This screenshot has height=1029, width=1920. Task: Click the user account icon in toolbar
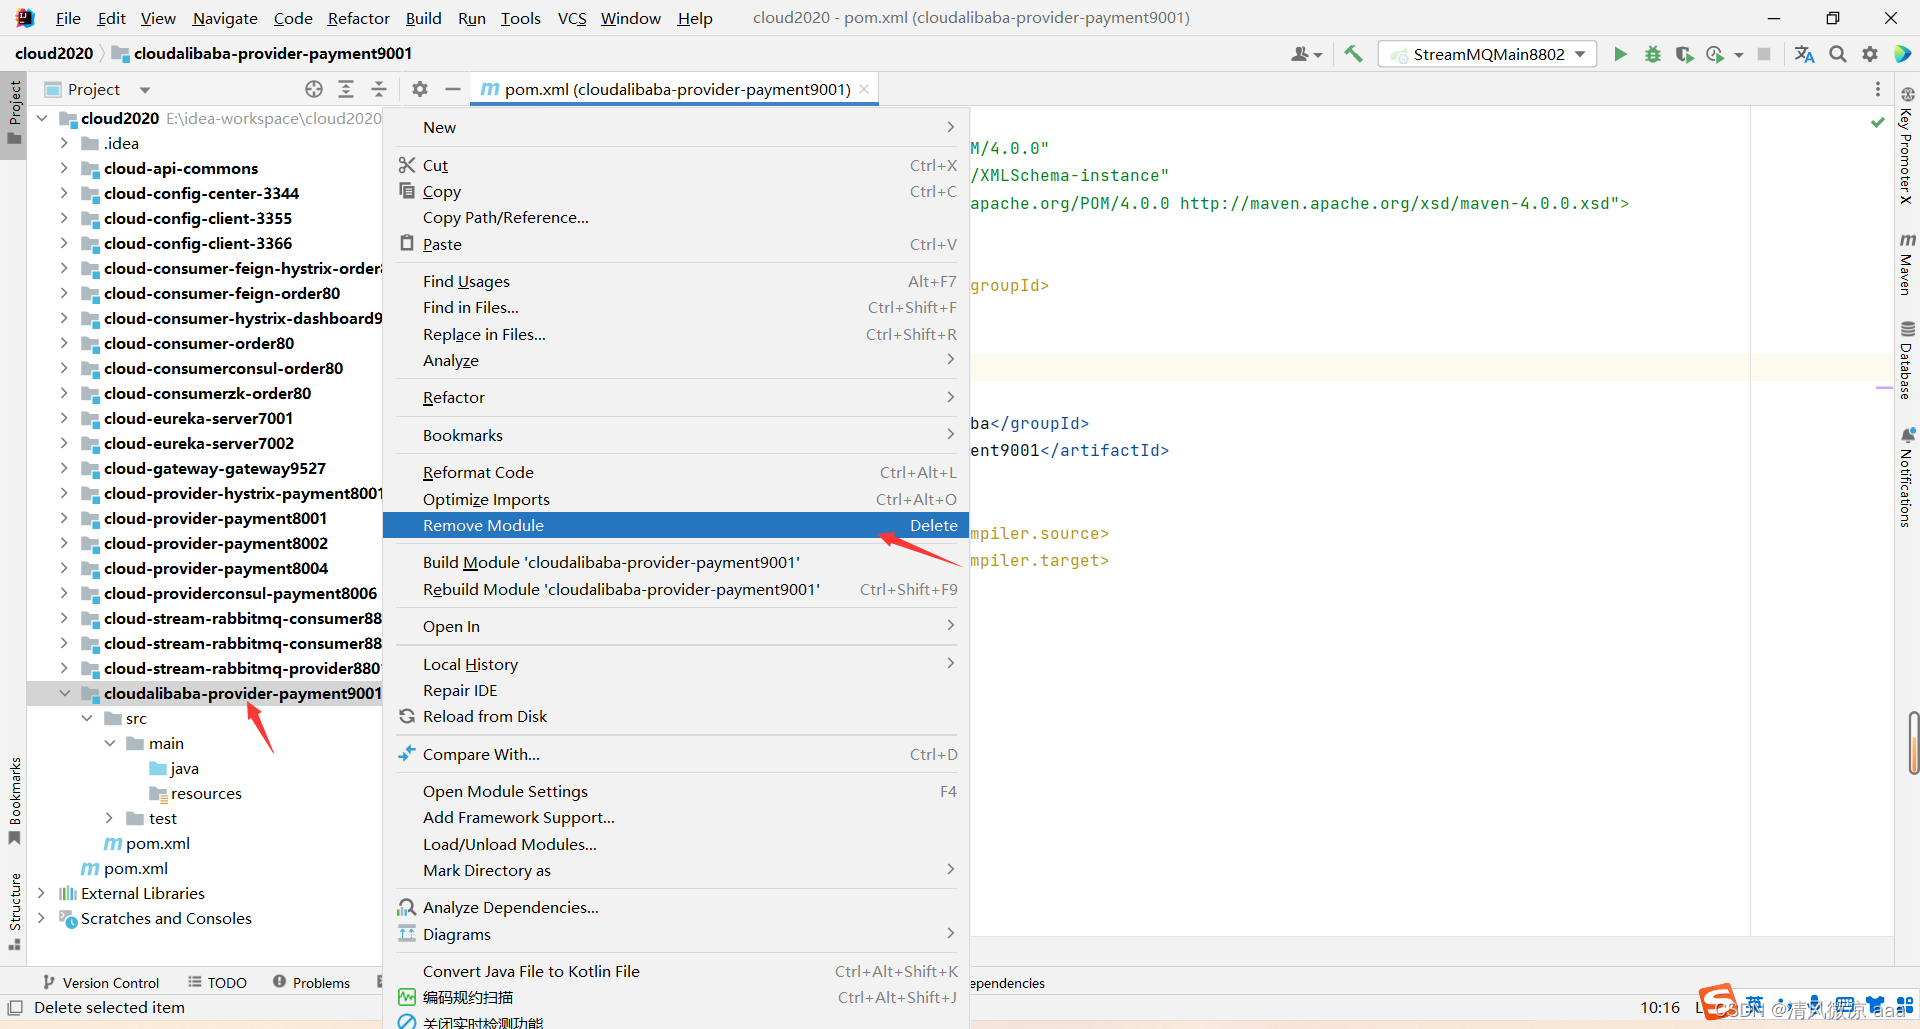(1306, 54)
